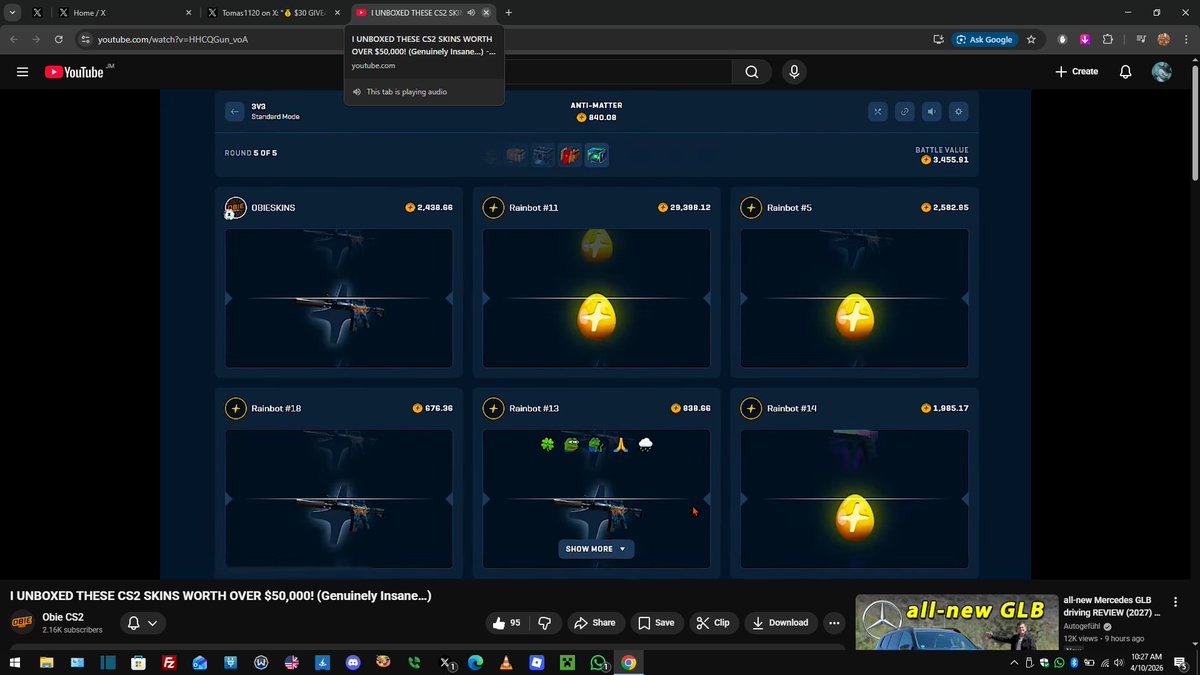The height and width of the screenshot is (675, 1200).
Task: Open FileZilla from taskbar
Action: [169, 662]
